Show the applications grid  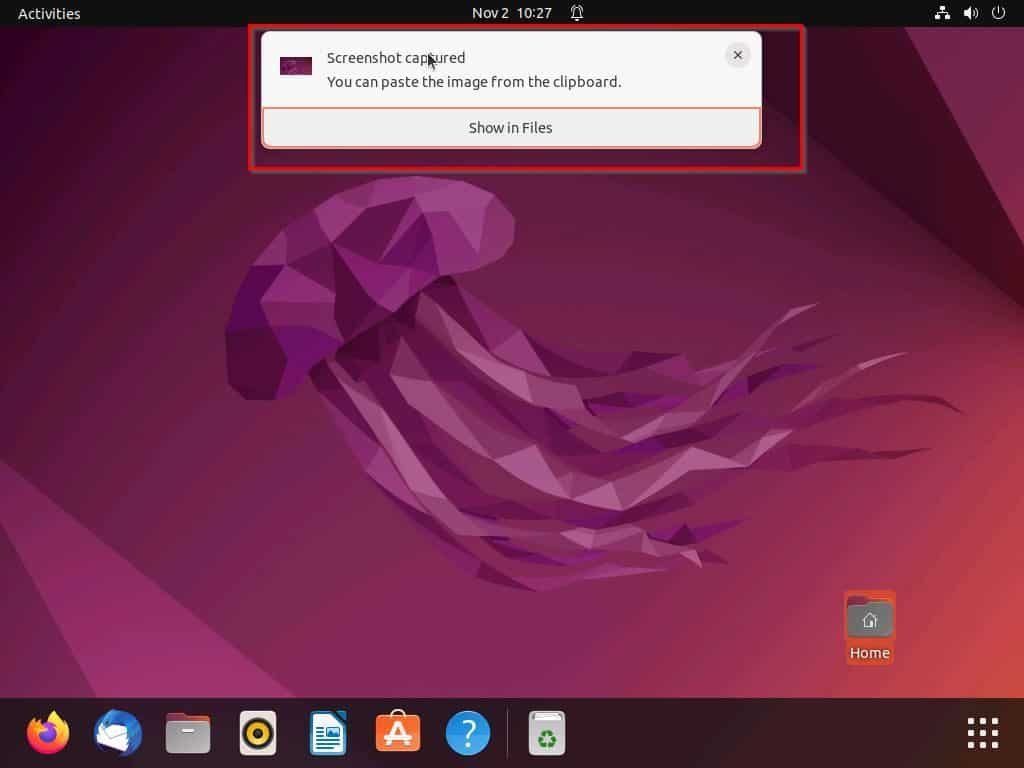pyautogui.click(x=983, y=733)
